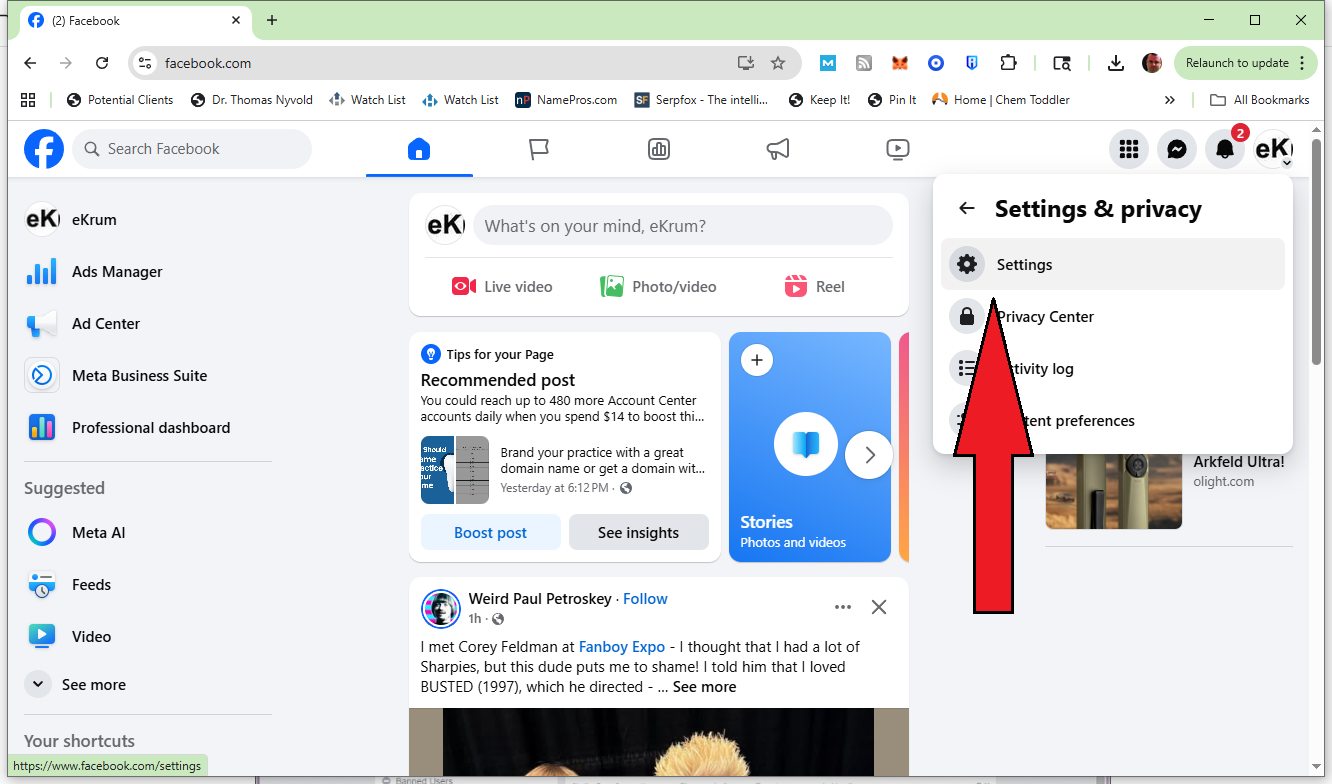The height and width of the screenshot is (784, 1332).
Task: Open the account profile dropdown
Action: (x=1274, y=149)
